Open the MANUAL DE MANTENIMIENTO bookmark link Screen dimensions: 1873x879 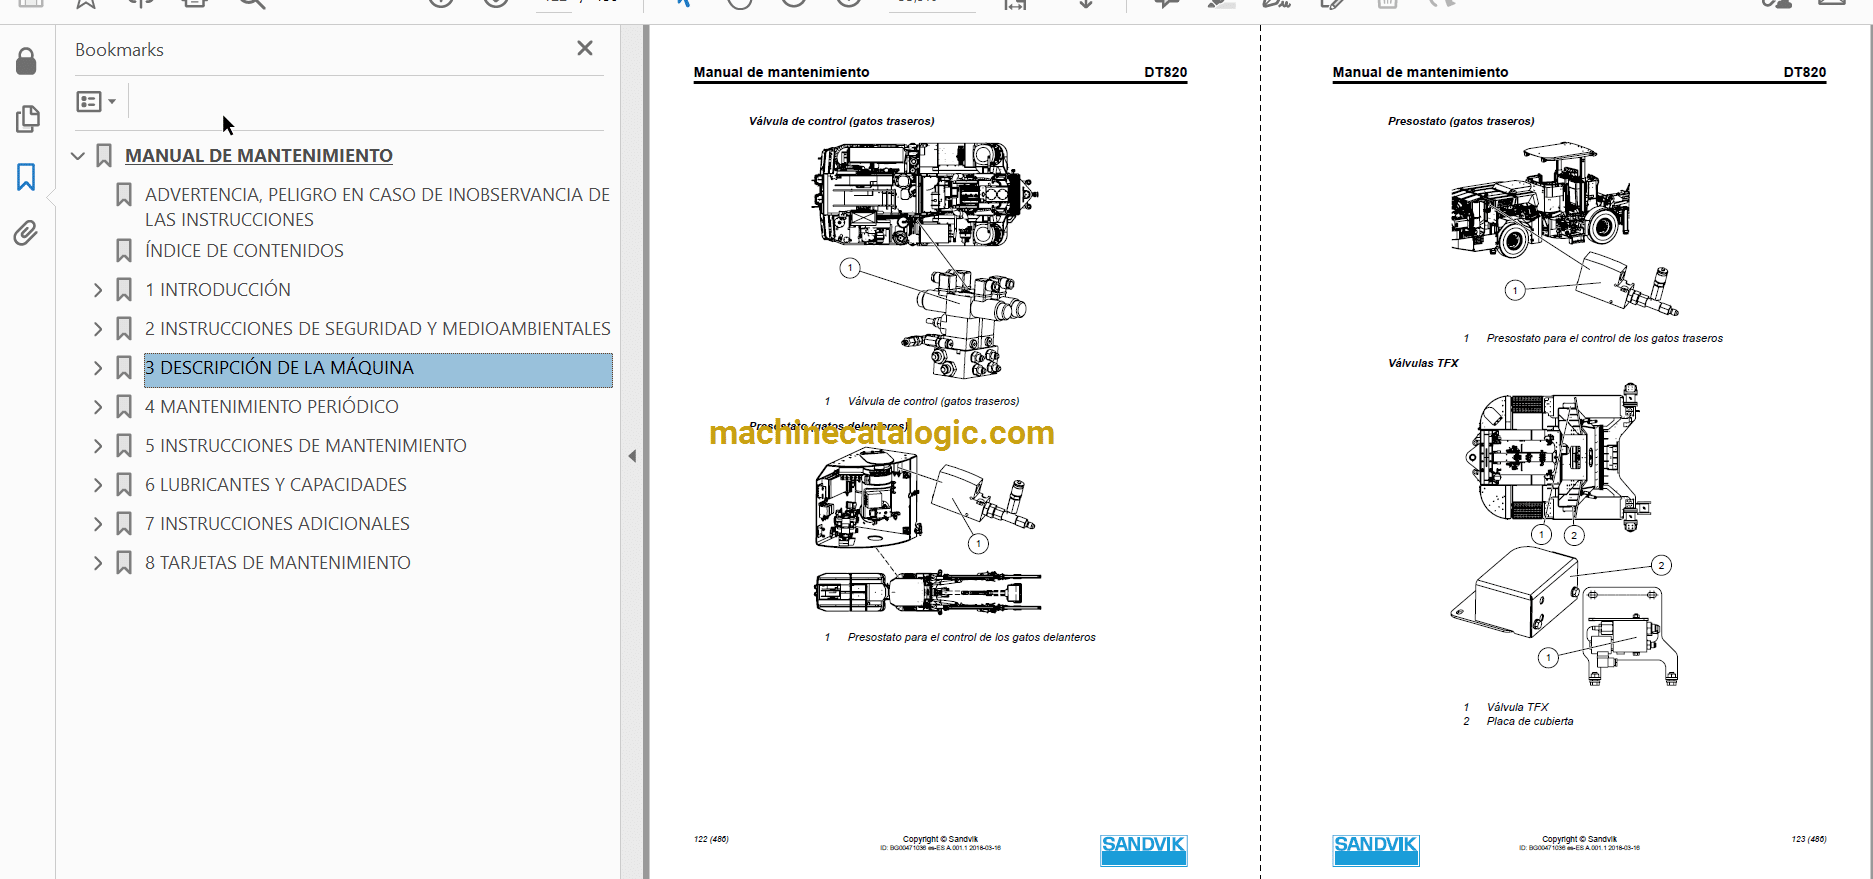(x=259, y=156)
